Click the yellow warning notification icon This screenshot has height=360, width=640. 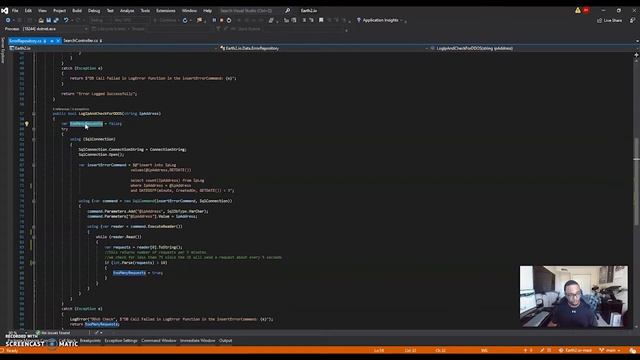click(x=578, y=11)
